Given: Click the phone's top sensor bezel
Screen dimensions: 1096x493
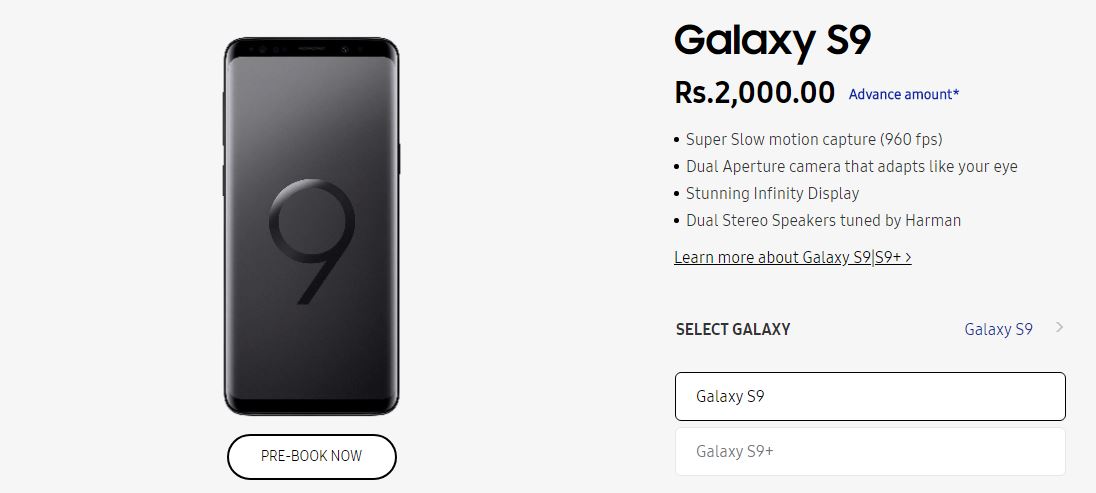Looking at the screenshot, I should tap(311, 49).
